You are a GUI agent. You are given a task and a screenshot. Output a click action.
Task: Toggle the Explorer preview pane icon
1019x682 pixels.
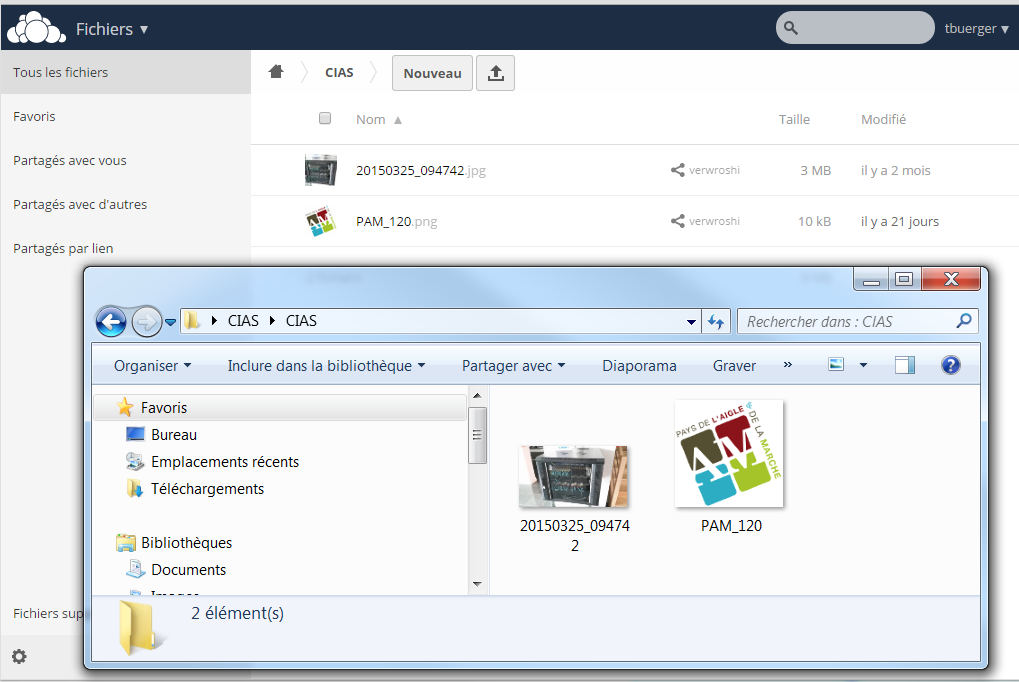click(904, 366)
